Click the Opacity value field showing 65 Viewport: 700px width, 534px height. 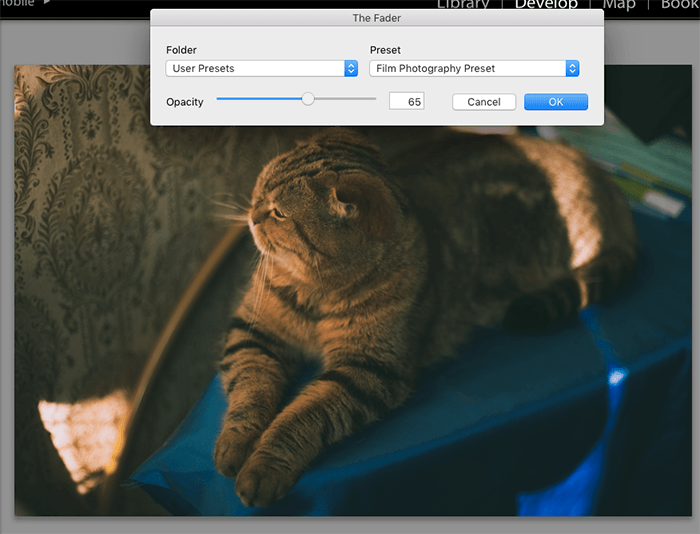pyautogui.click(x=406, y=102)
